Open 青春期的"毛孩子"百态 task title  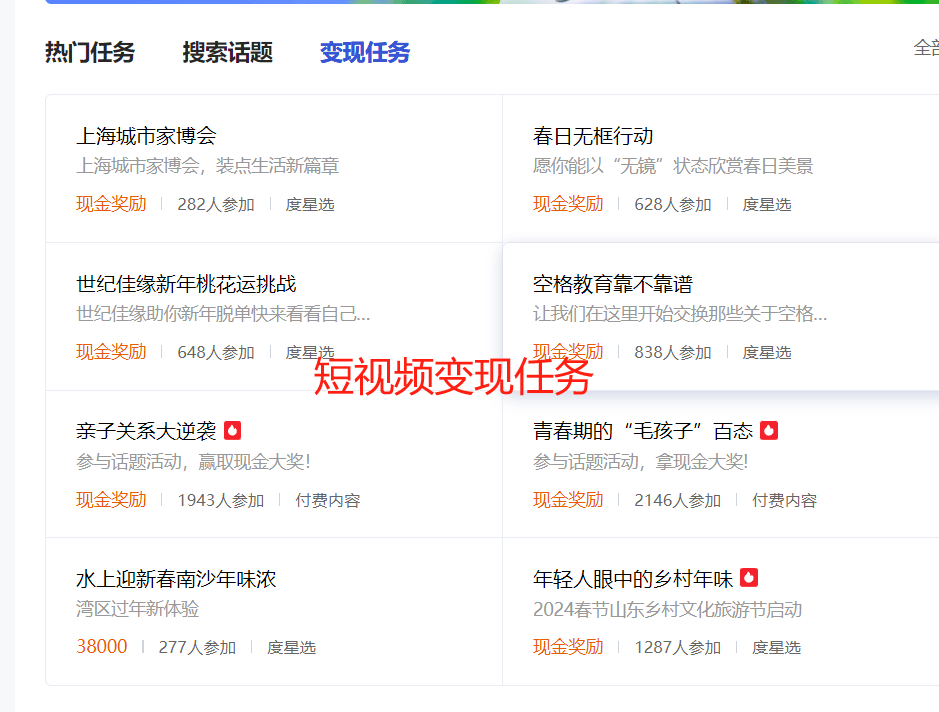643,431
